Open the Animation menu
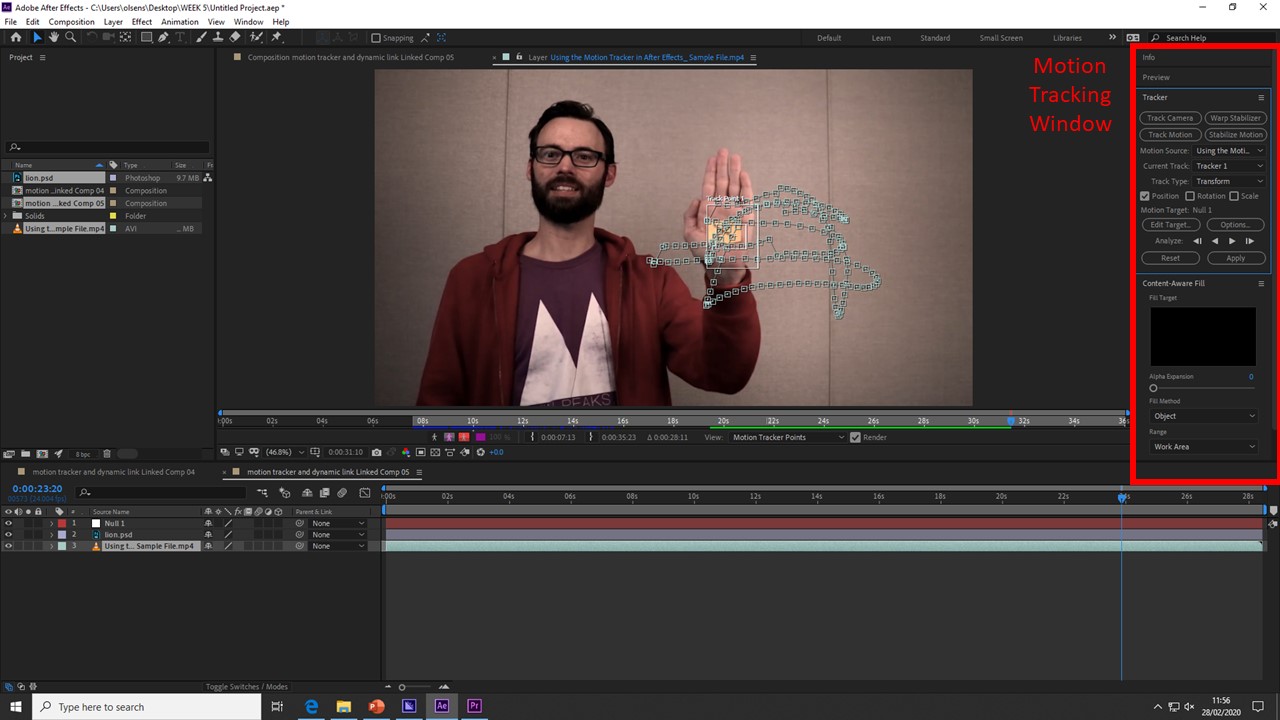Image resolution: width=1280 pixels, height=720 pixels. coord(180,21)
